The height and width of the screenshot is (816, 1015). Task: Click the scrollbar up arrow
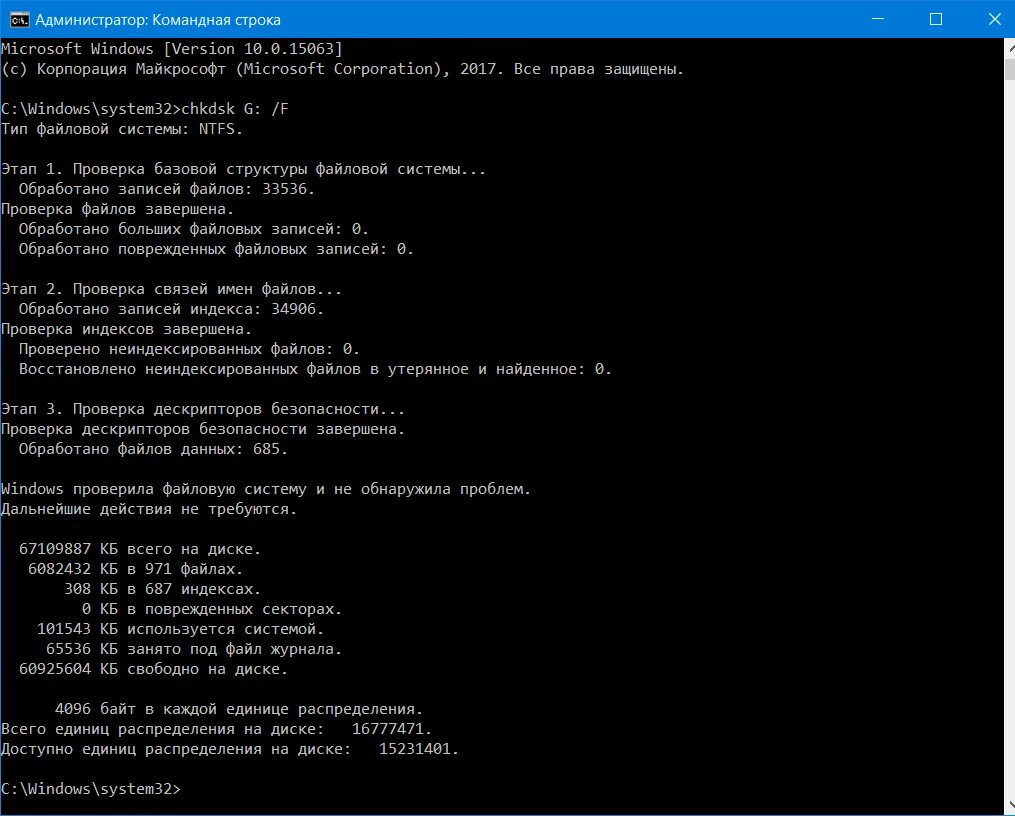pos(1010,47)
